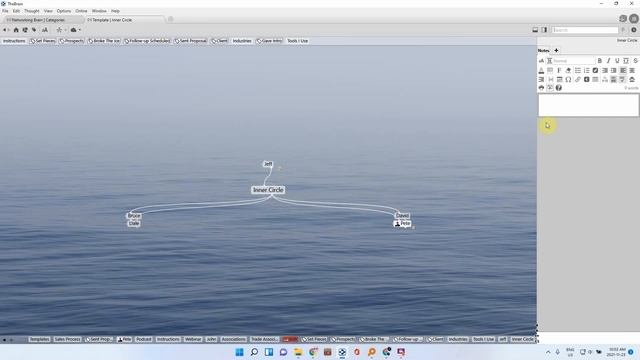
Task: Open the Thought menu
Action: tap(31, 11)
